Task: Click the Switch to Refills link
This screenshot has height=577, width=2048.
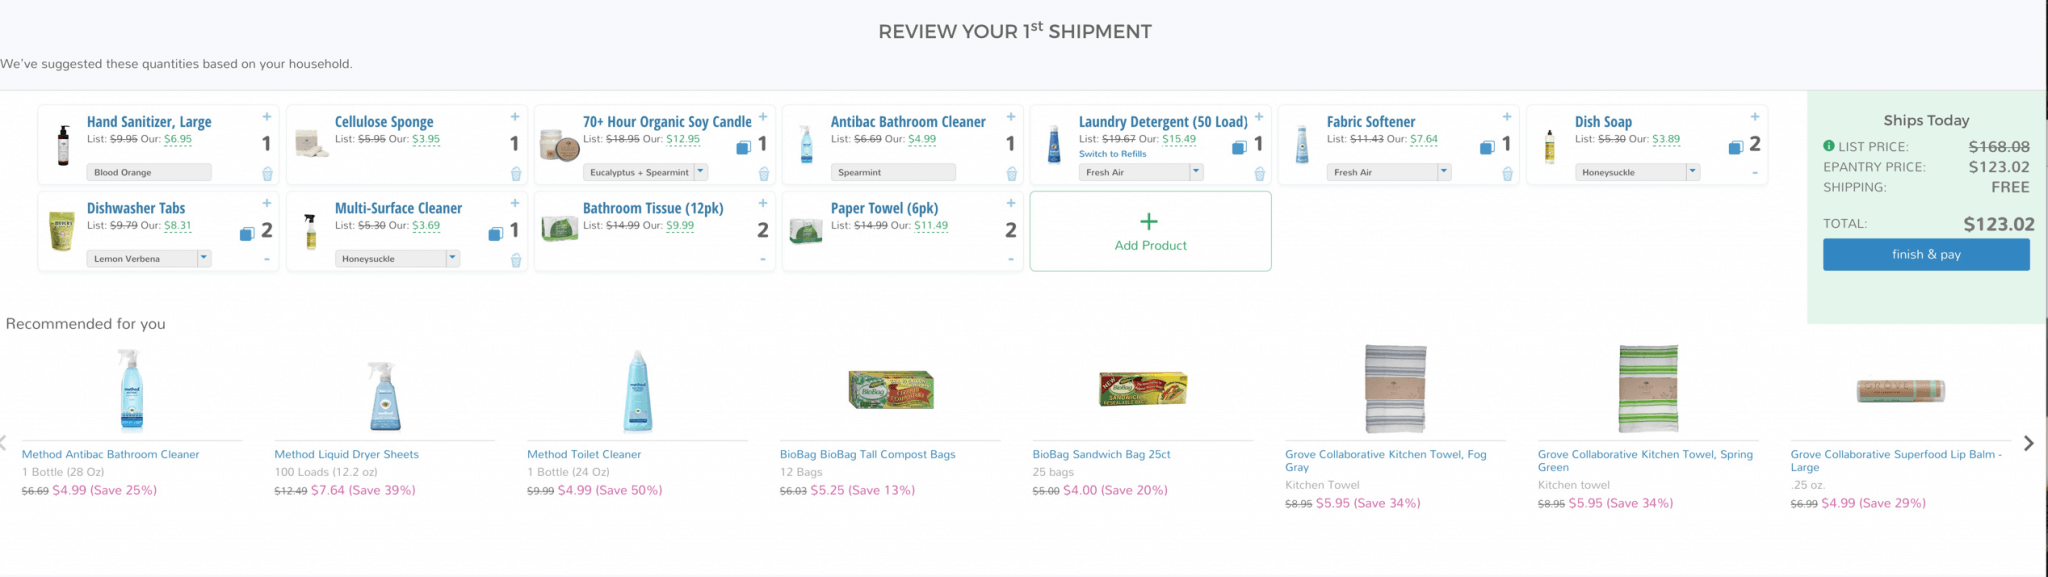Action: pyautogui.click(x=1112, y=154)
